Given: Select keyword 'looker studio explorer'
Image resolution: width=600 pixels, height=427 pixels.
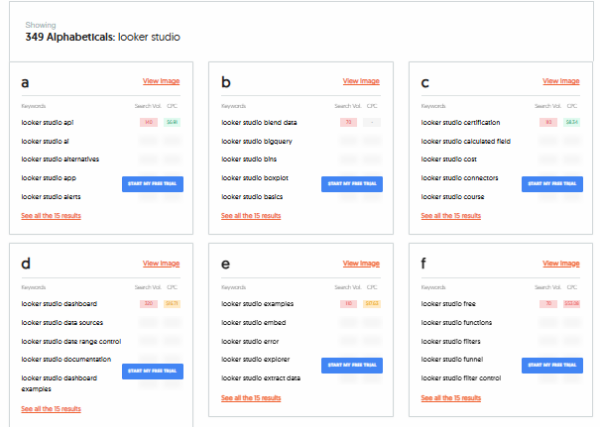Looking at the screenshot, I should point(255,359).
